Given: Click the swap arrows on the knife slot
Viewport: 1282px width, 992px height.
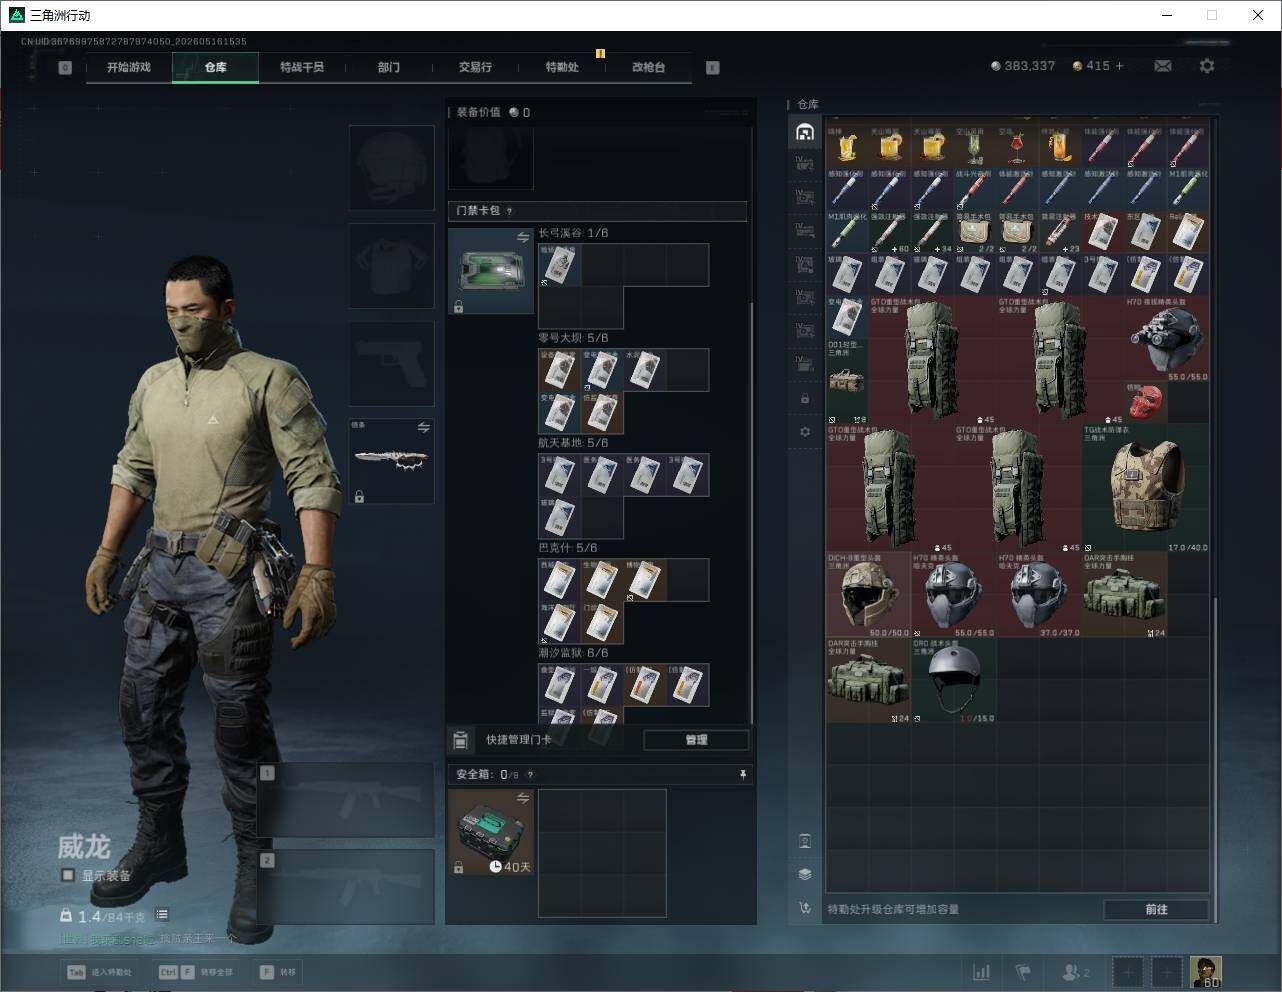Looking at the screenshot, I should 424,427.
